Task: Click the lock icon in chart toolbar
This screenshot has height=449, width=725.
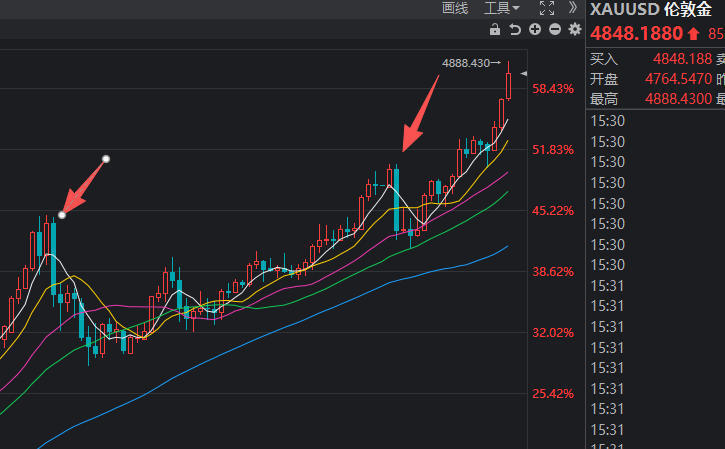Action: click(x=495, y=30)
